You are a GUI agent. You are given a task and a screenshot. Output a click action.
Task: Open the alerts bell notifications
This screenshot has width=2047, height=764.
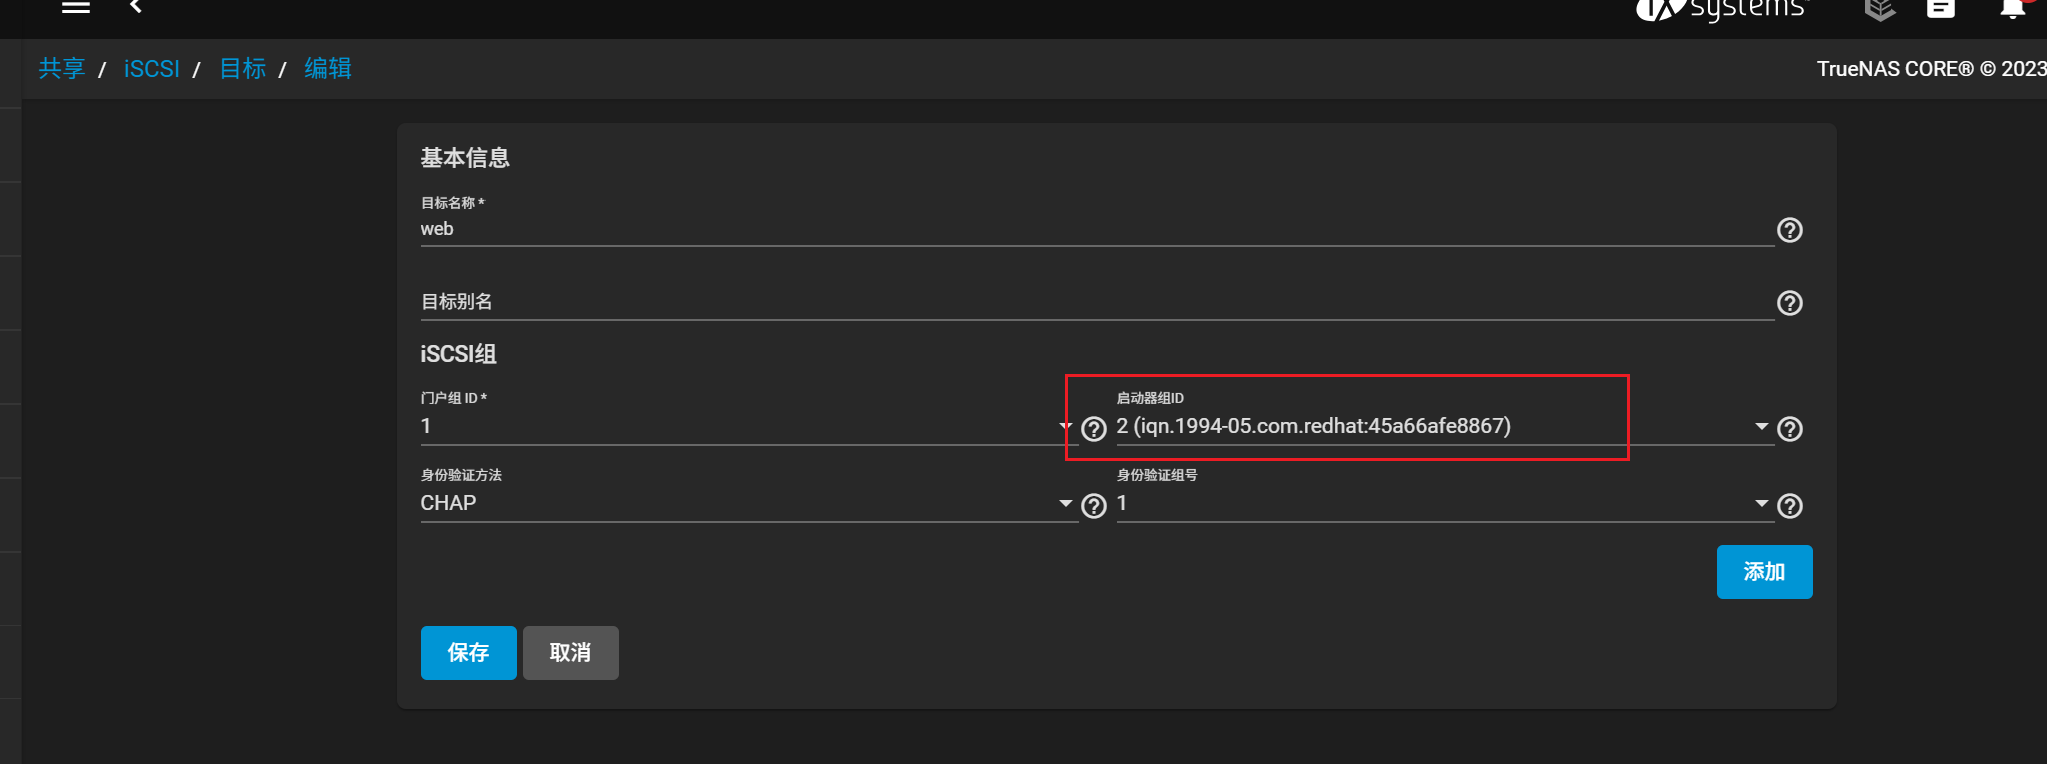pyautogui.click(x=2012, y=9)
